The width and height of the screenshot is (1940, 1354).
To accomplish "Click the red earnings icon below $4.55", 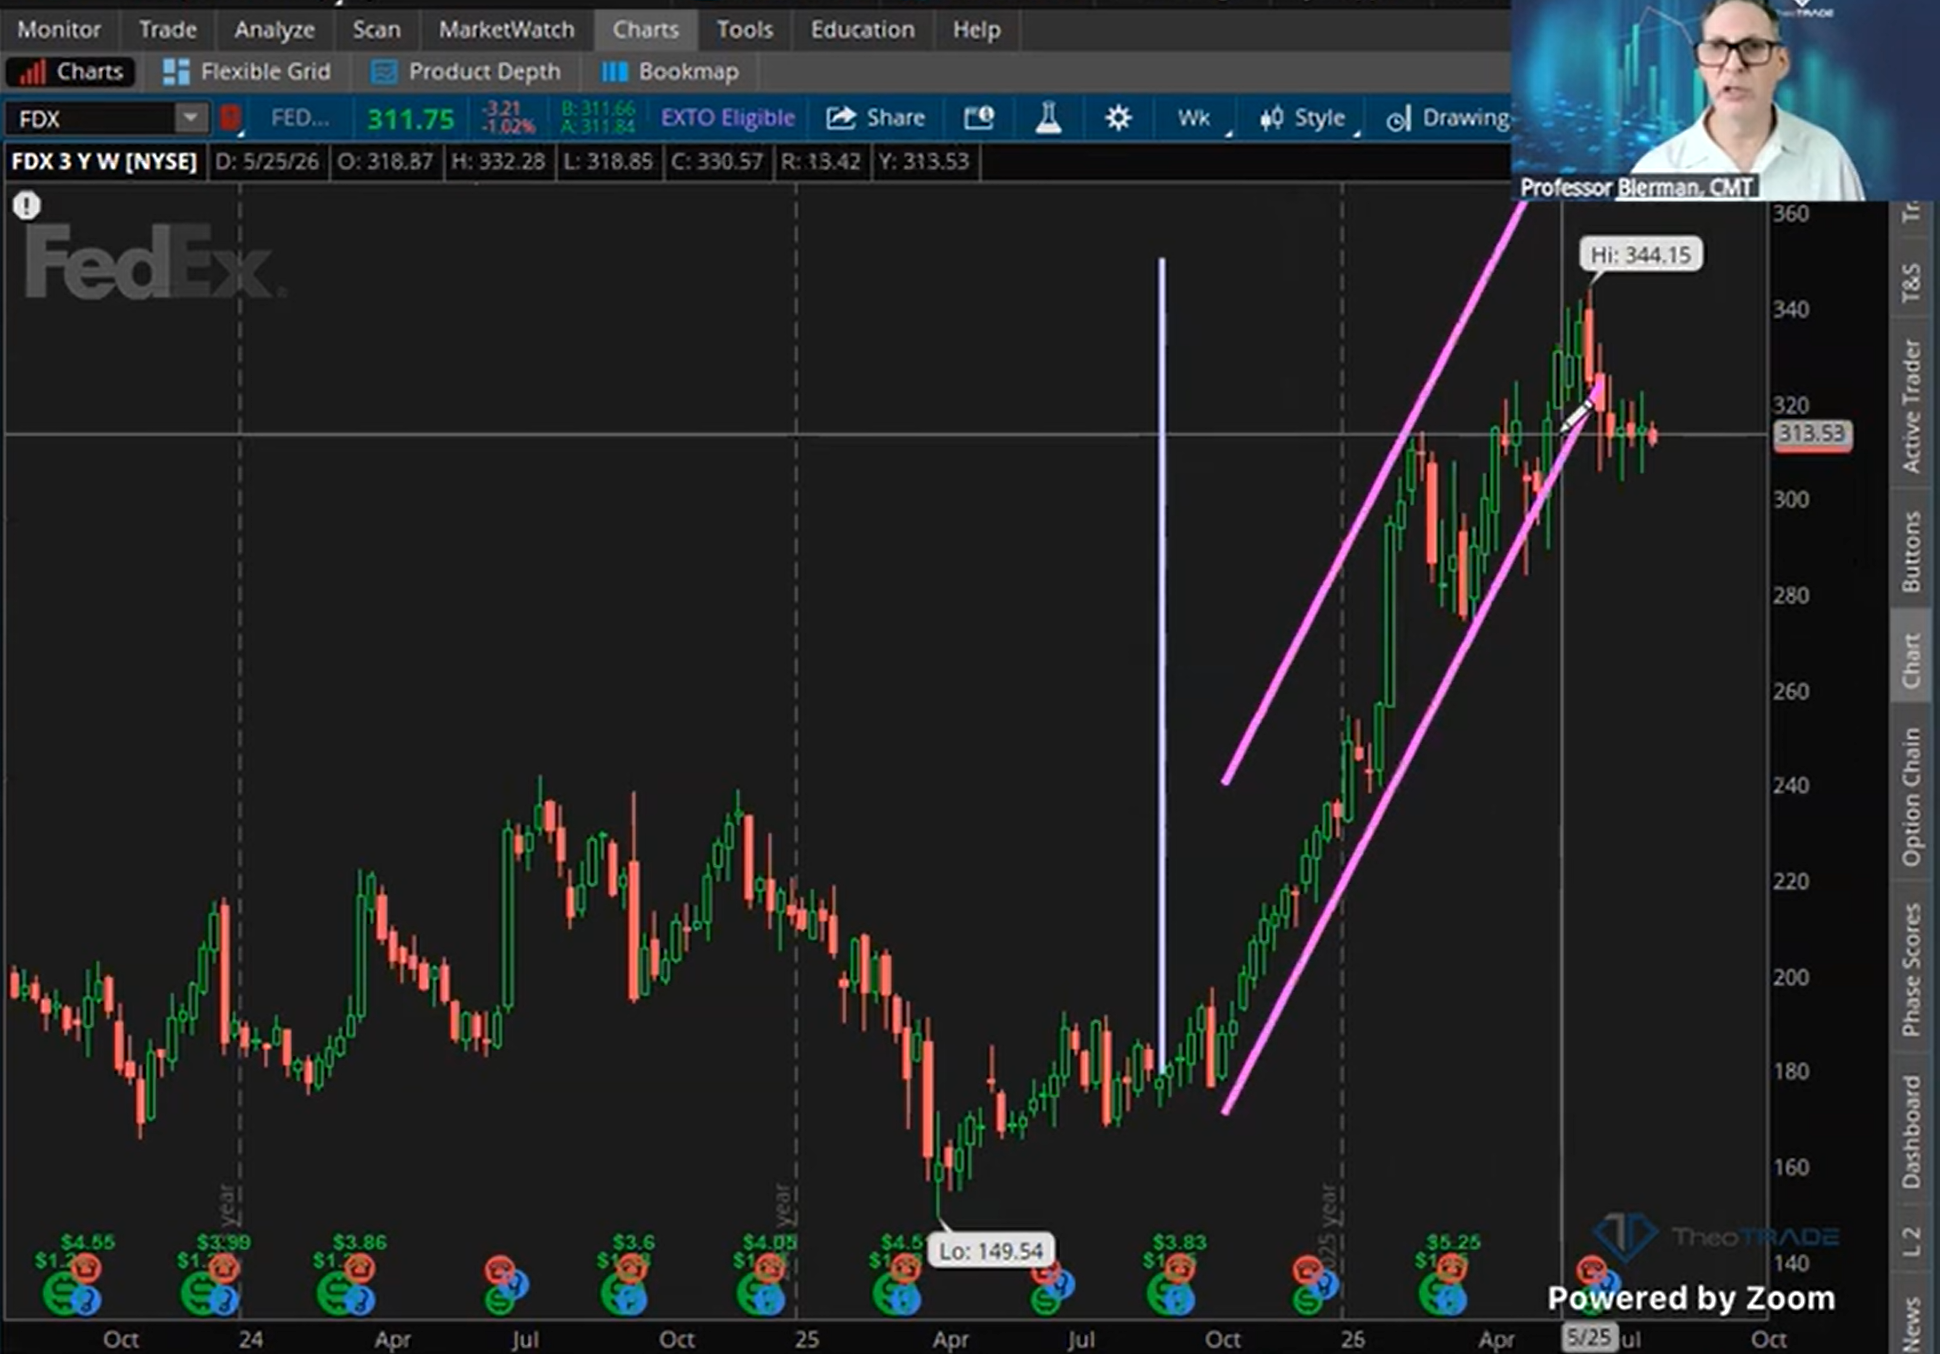I will click(x=86, y=1269).
